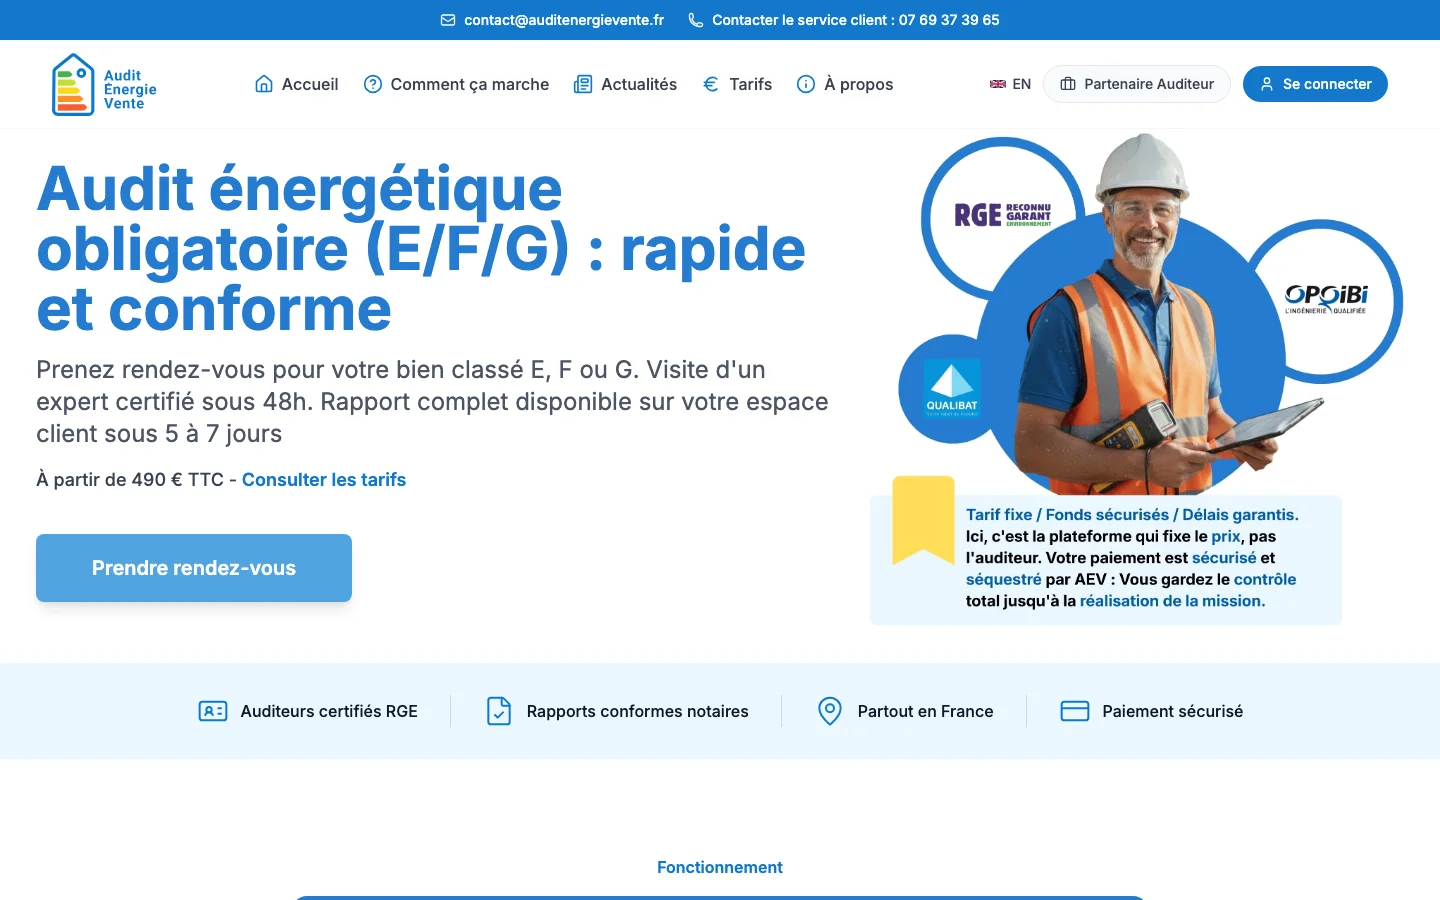Viewport: 1440px width, 900px height.
Task: Open the Actualités page
Action: 638,84
